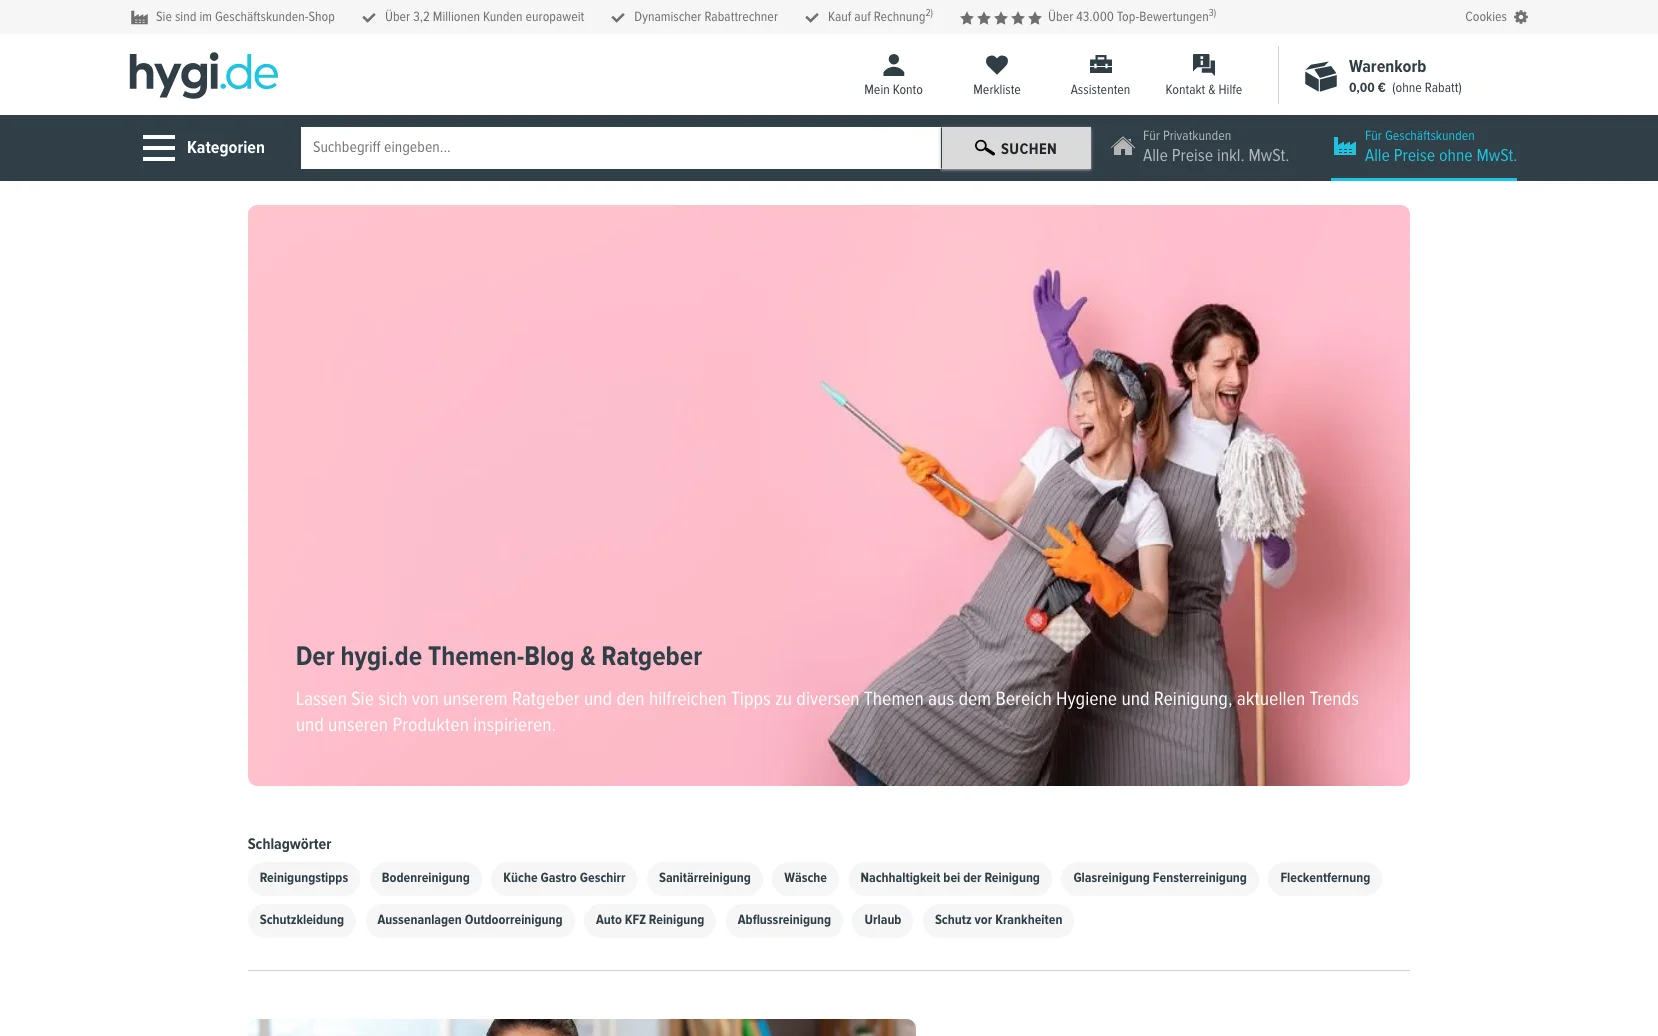
Task: Select the Abflussreinigung tag
Action: 784,920
